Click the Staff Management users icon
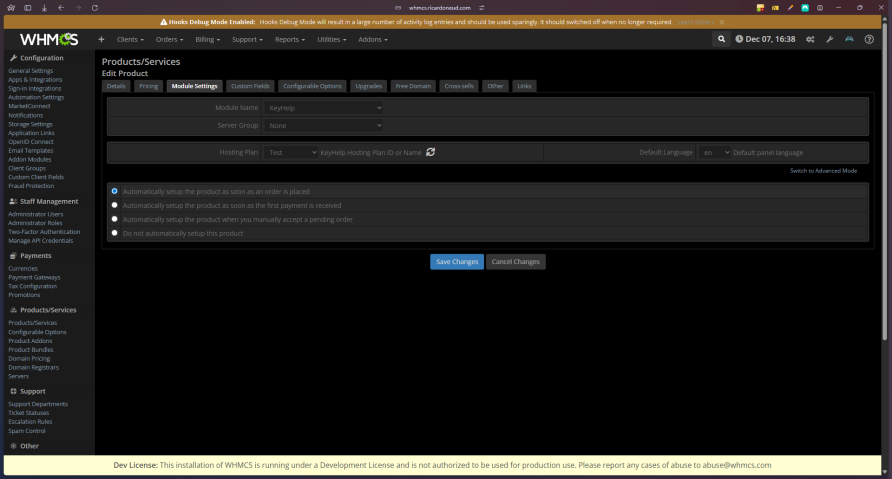The width and height of the screenshot is (892, 479). point(13,201)
